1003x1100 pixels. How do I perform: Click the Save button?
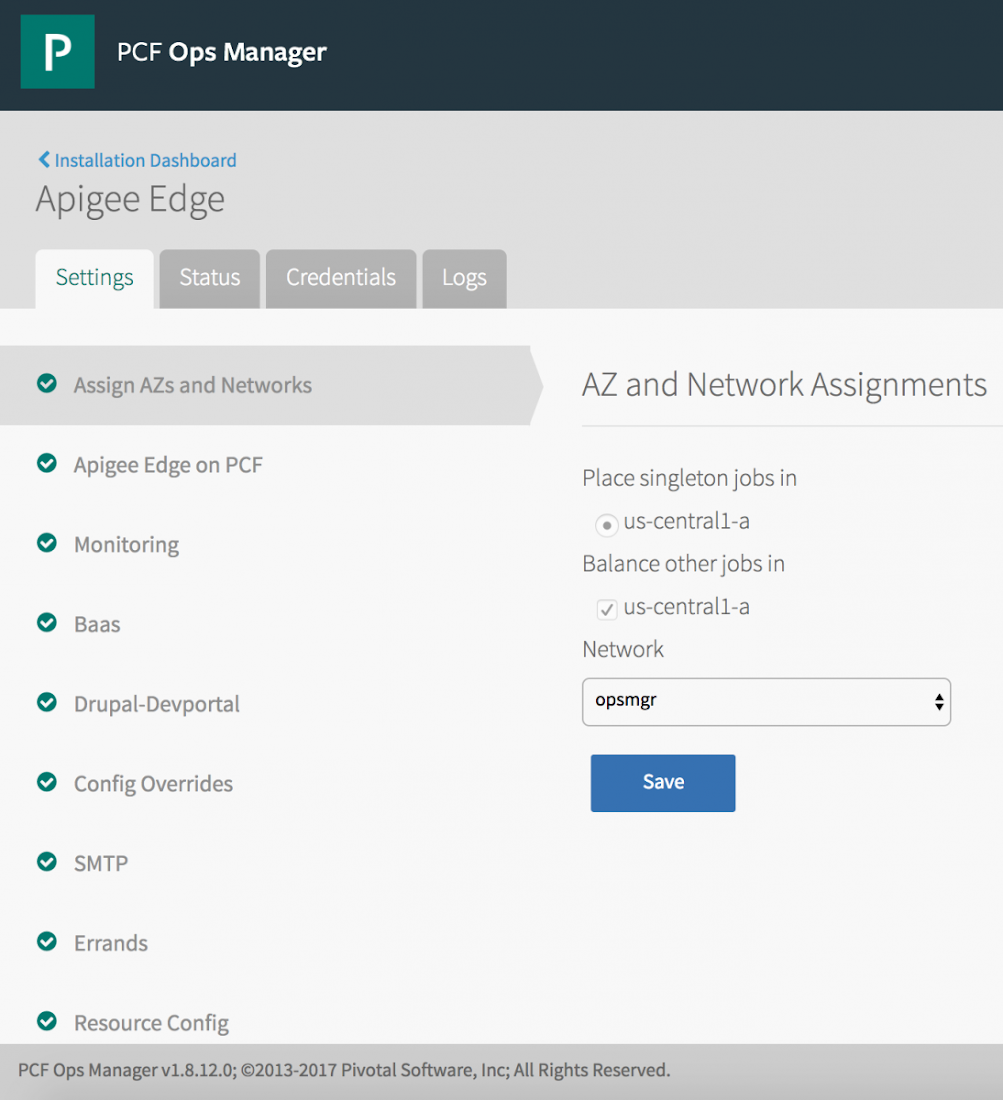click(662, 783)
